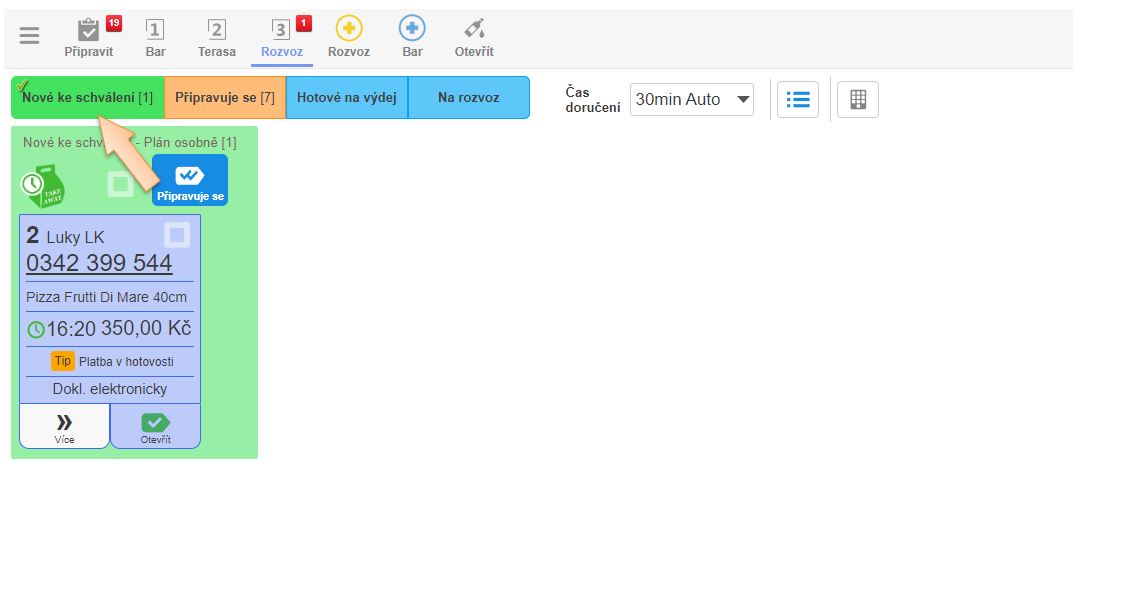Tick select-all checkbox in group header

(x=121, y=184)
